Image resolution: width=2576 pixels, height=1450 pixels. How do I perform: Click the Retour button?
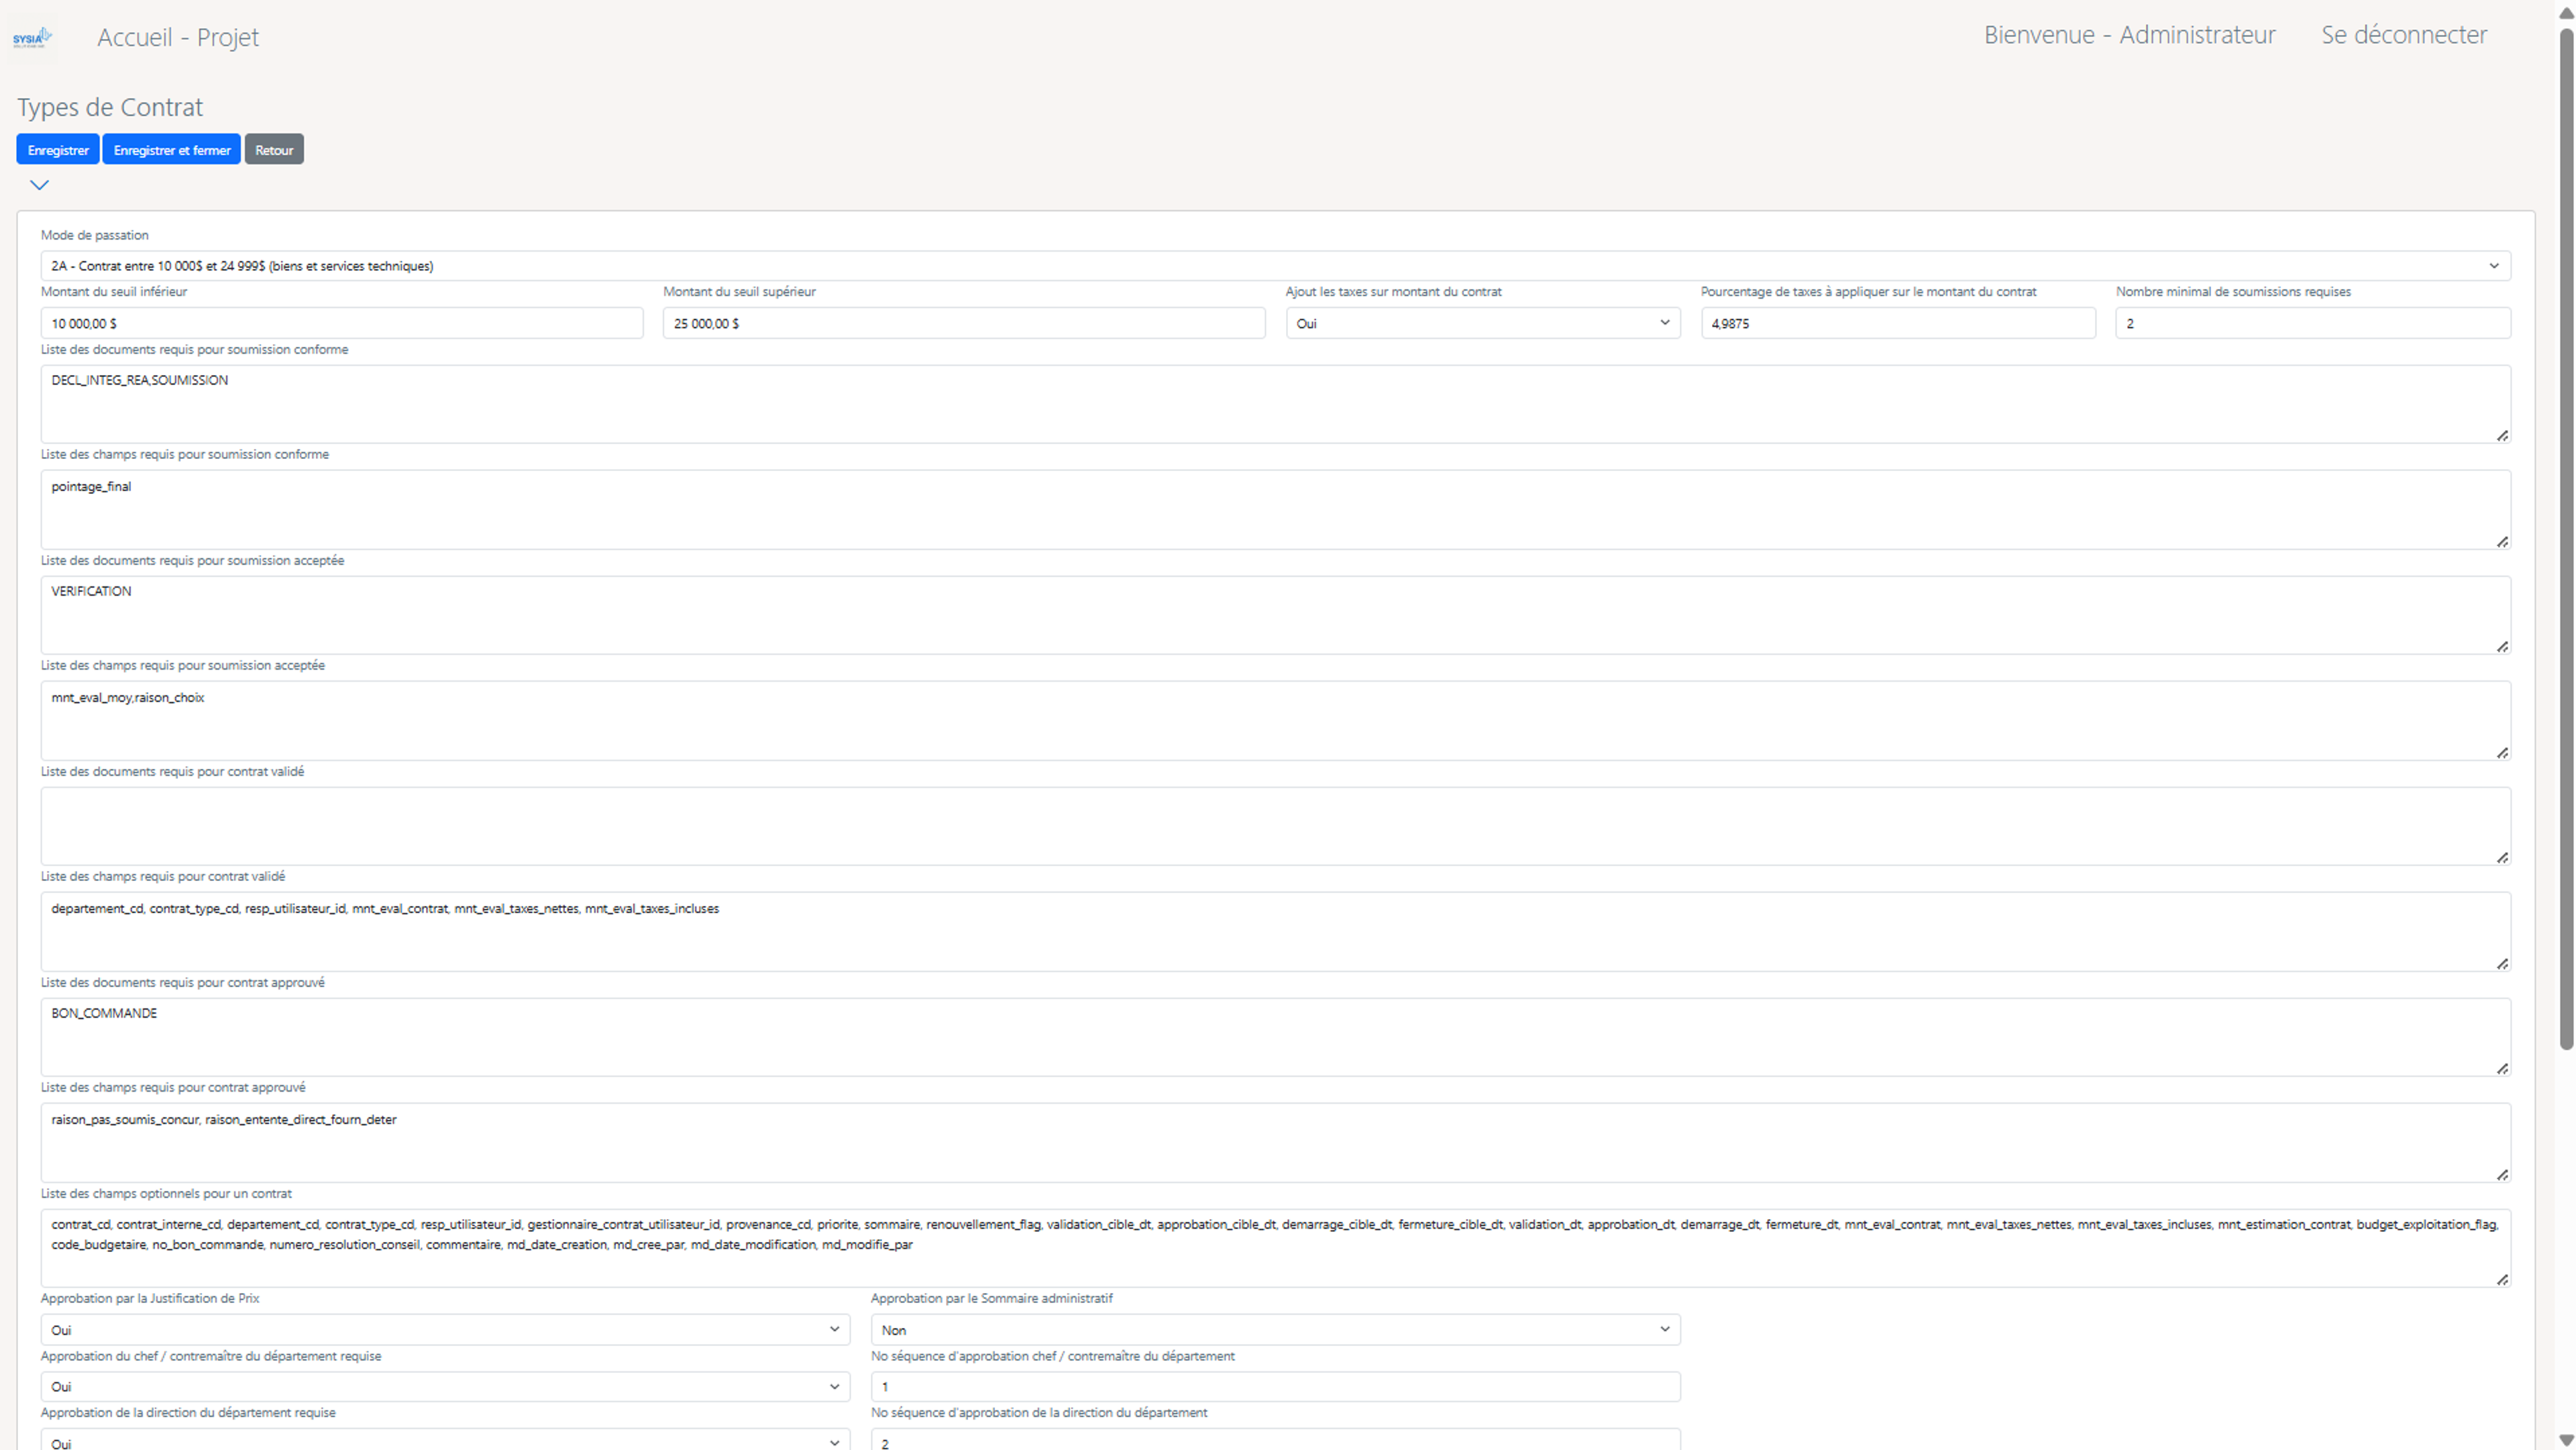point(274,150)
